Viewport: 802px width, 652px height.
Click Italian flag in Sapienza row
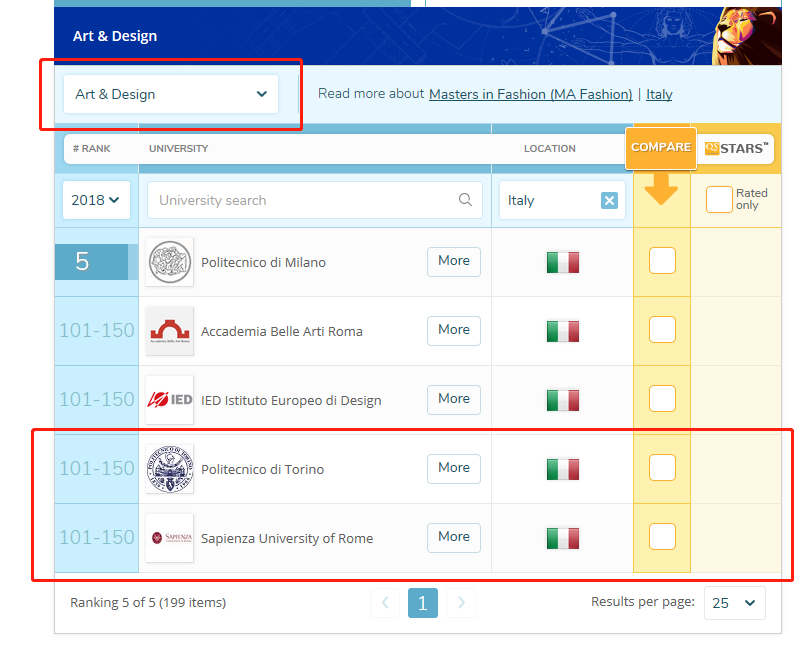pos(563,538)
